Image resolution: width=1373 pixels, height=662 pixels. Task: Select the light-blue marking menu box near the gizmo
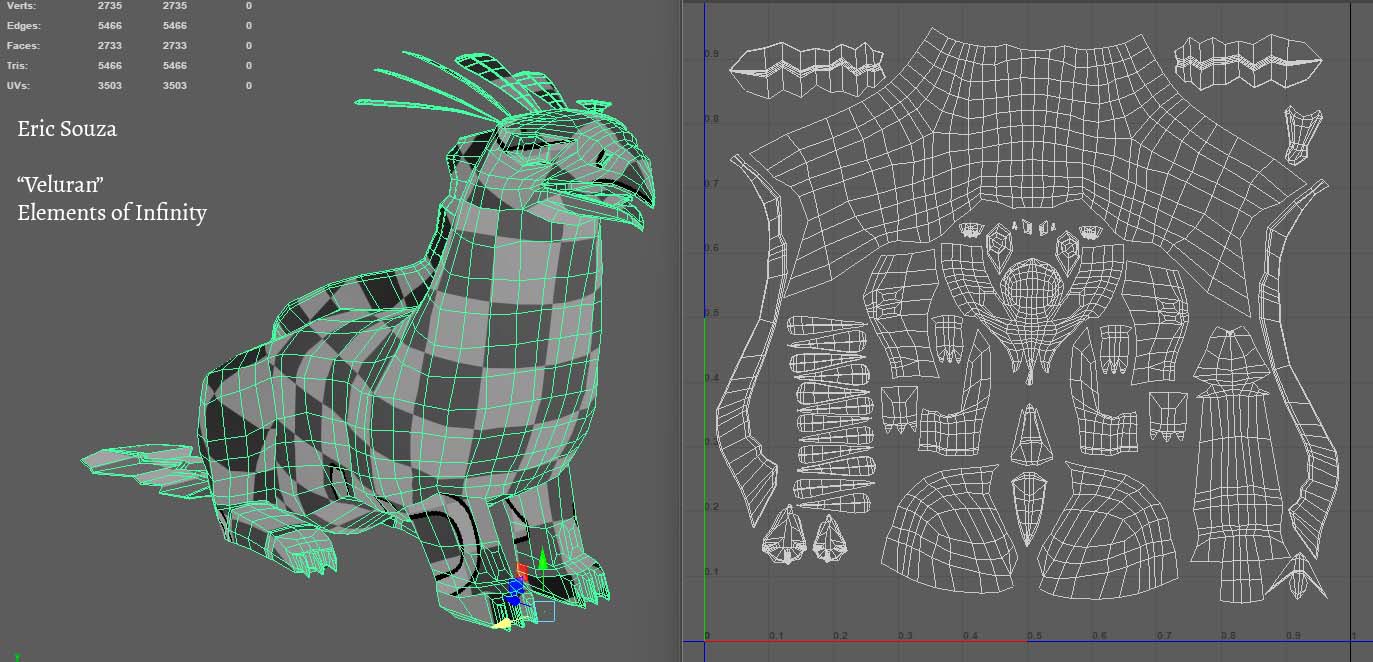(545, 611)
